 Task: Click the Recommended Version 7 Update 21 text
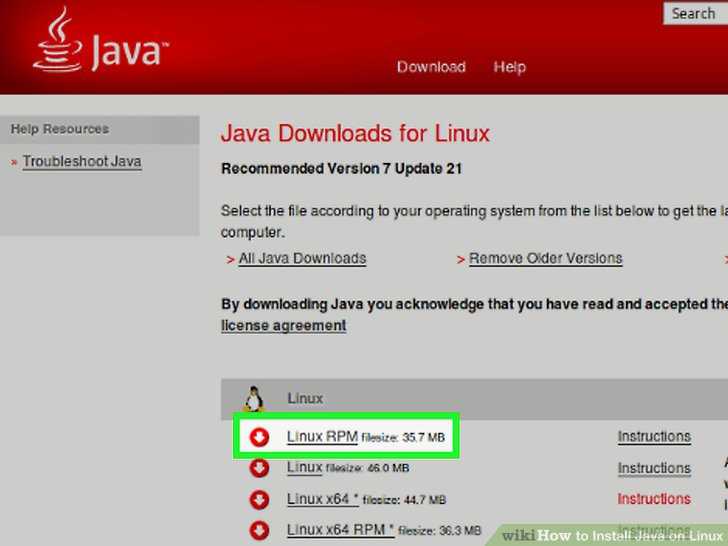point(342,169)
